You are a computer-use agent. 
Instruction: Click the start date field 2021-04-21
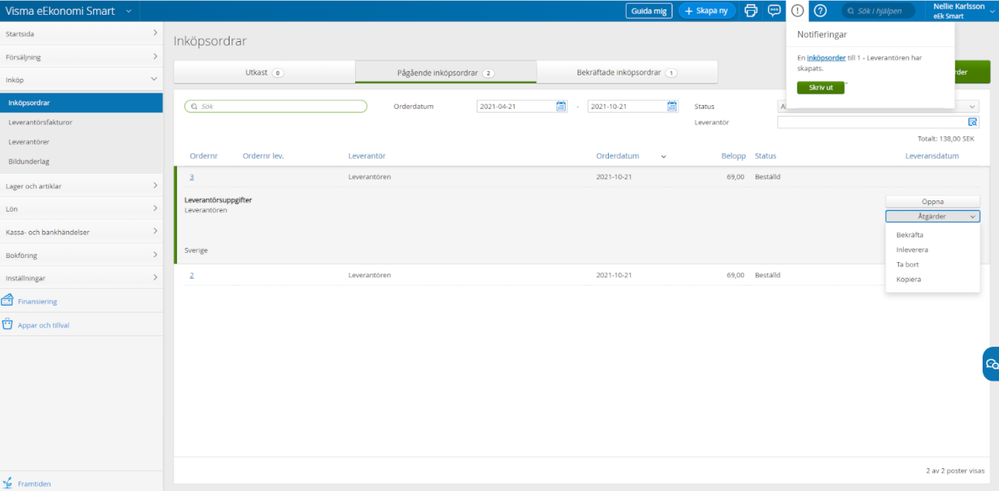[x=522, y=106]
